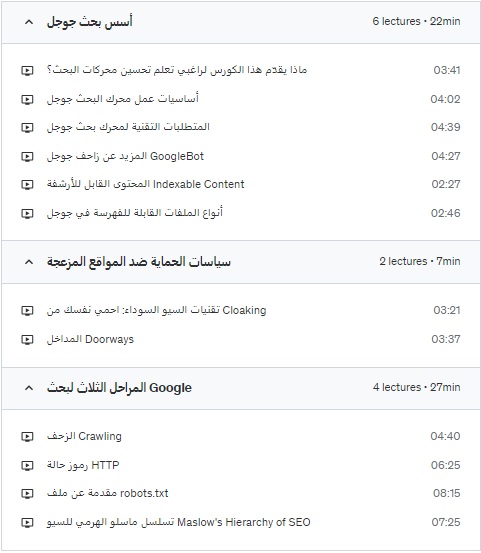
Task: Open the robots.txt introduction lecture title
Action: (x=108, y=493)
